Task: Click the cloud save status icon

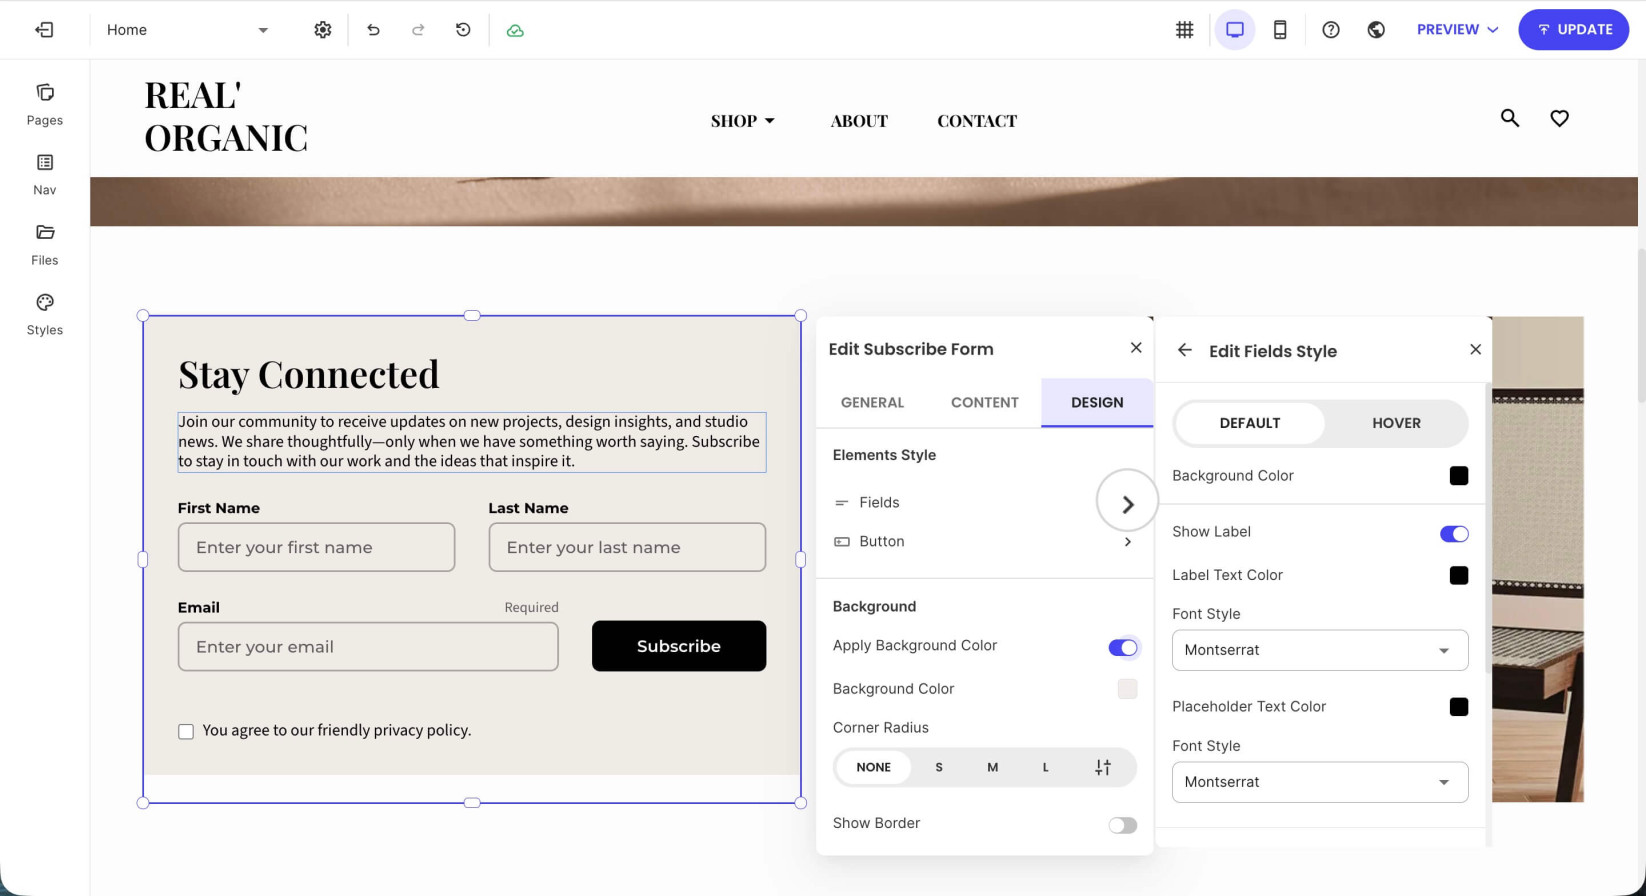Action: [515, 31]
